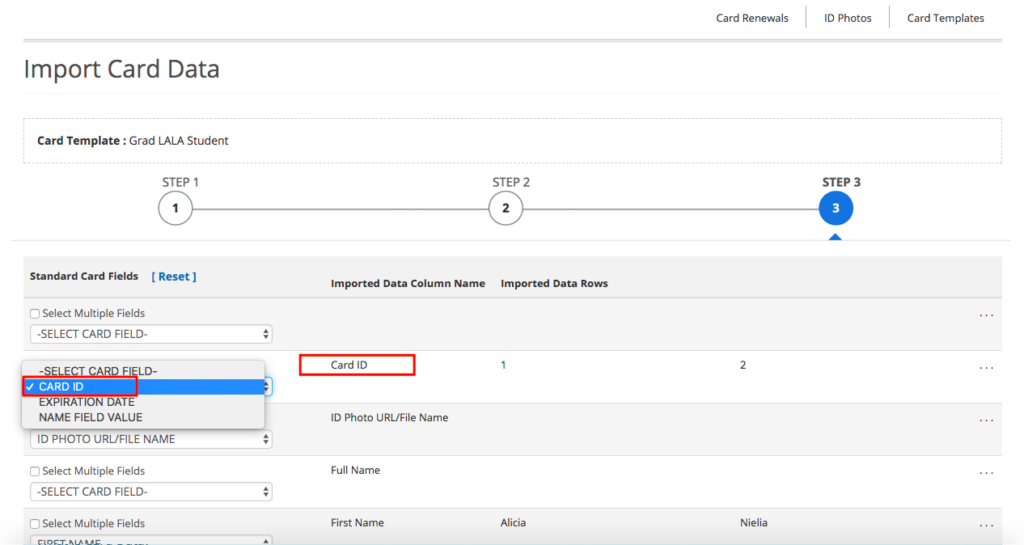Go to Step 1 circle

pos(175,208)
